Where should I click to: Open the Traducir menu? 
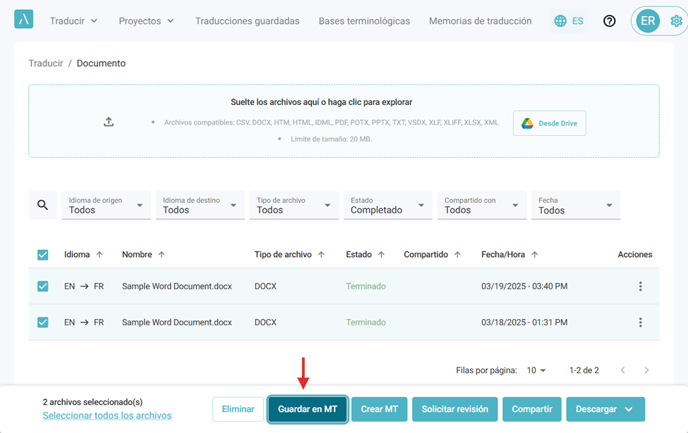tap(73, 21)
